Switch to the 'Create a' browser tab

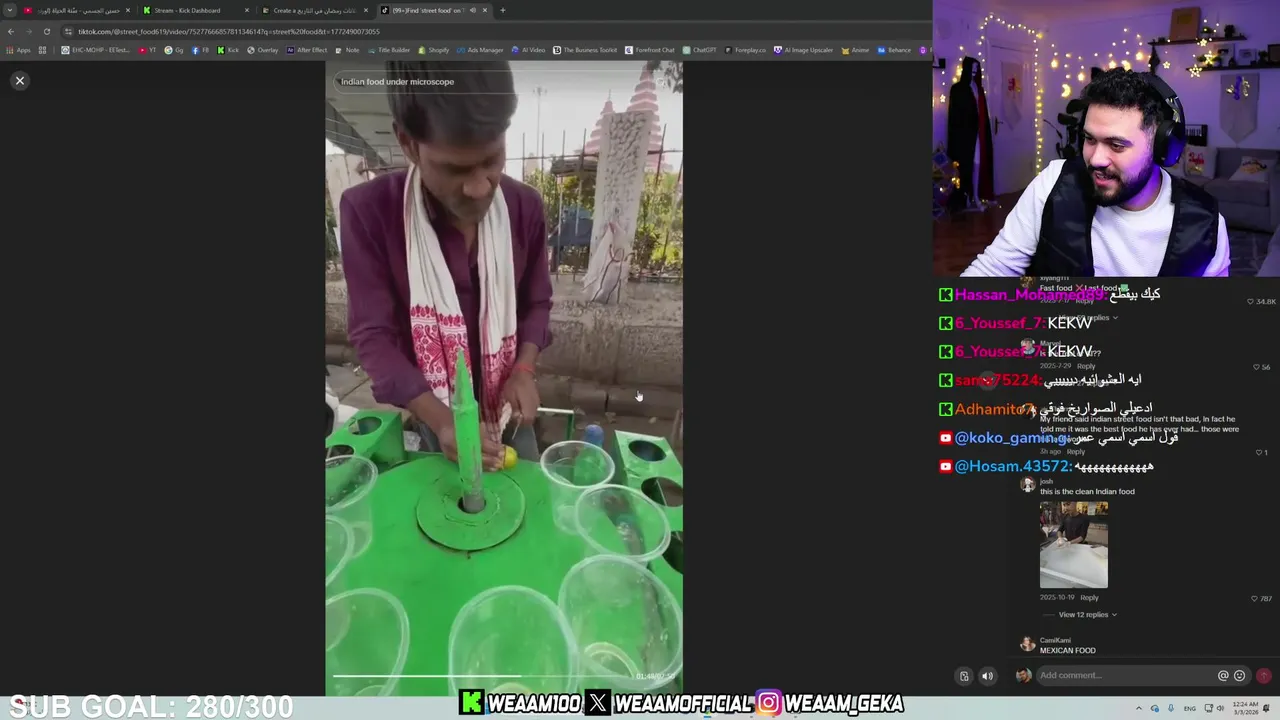[314, 10]
